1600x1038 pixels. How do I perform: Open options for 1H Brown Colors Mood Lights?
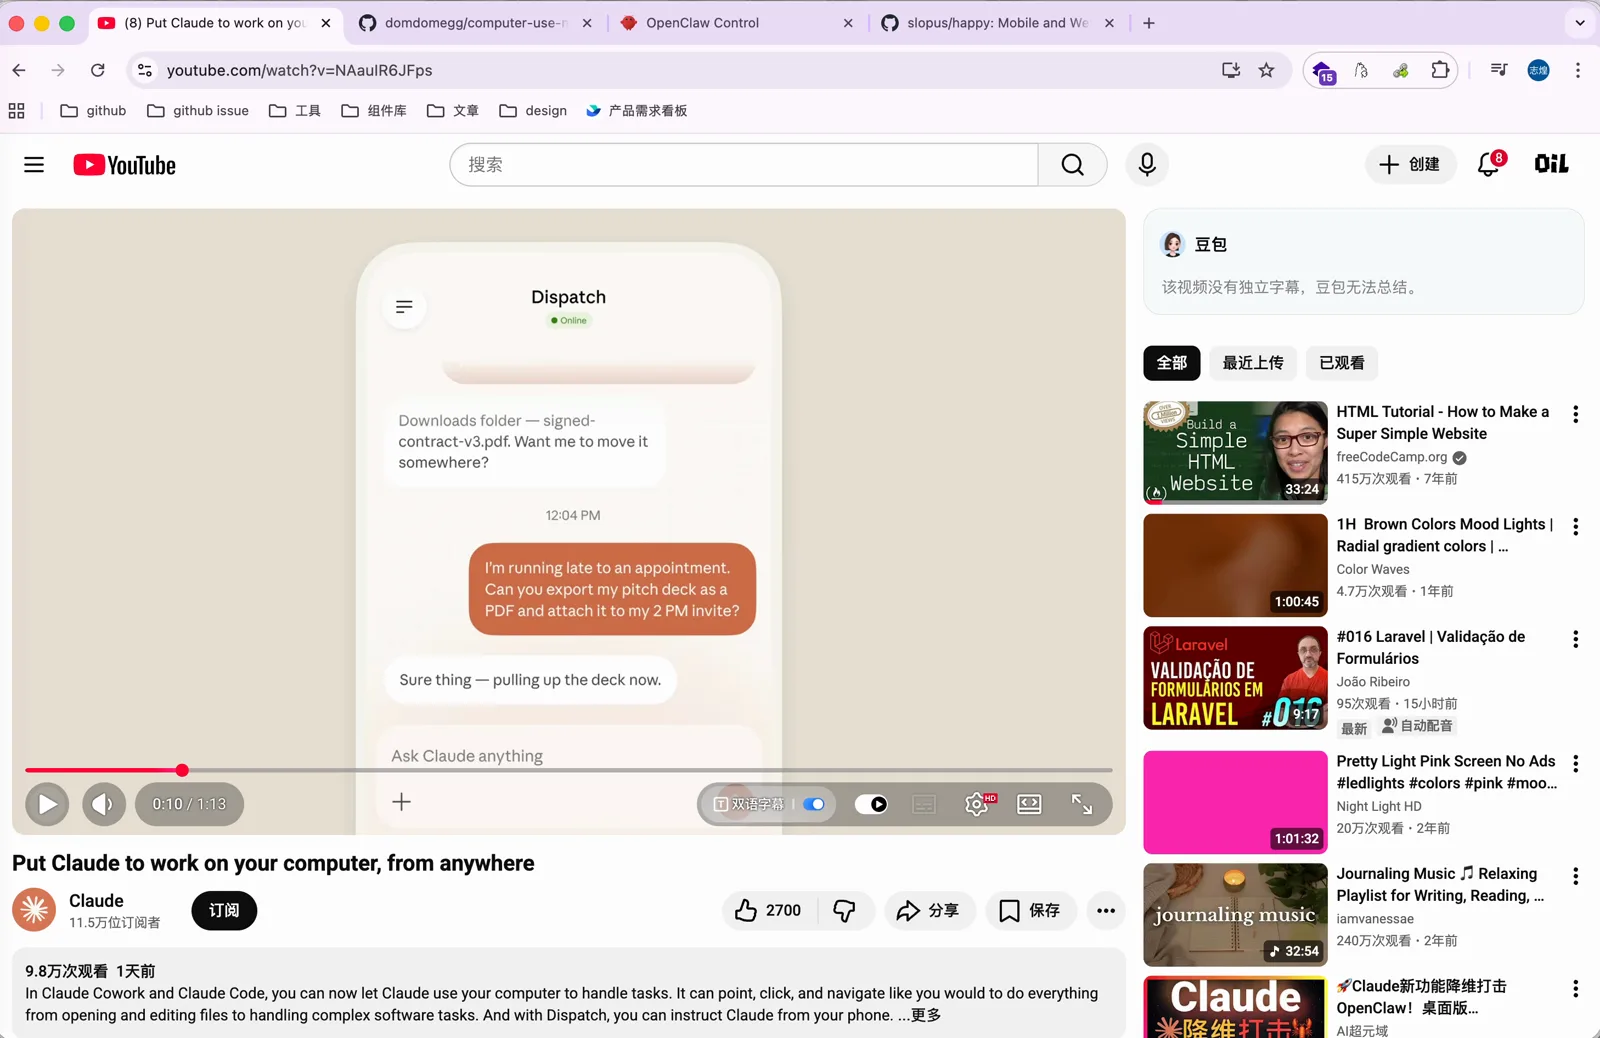tap(1576, 527)
